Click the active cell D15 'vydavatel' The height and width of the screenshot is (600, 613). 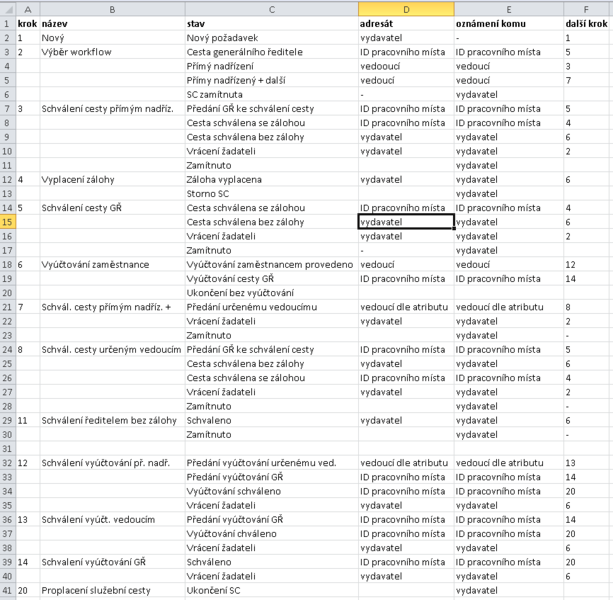coord(406,222)
